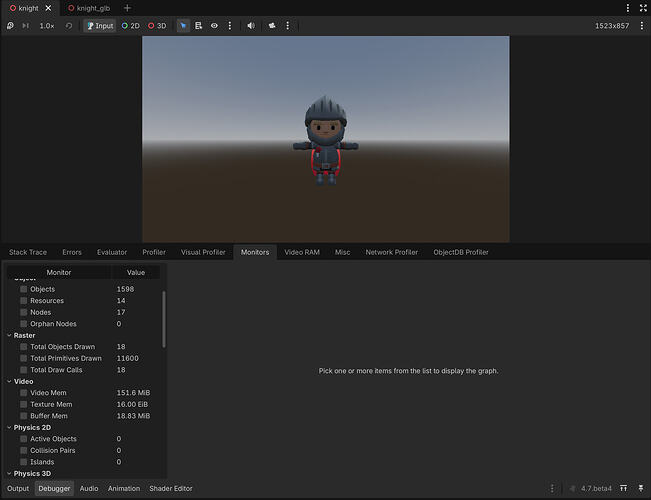This screenshot has height=500, width=651.
Task: Toggle the select mode cursor tool
Action: (x=183, y=26)
